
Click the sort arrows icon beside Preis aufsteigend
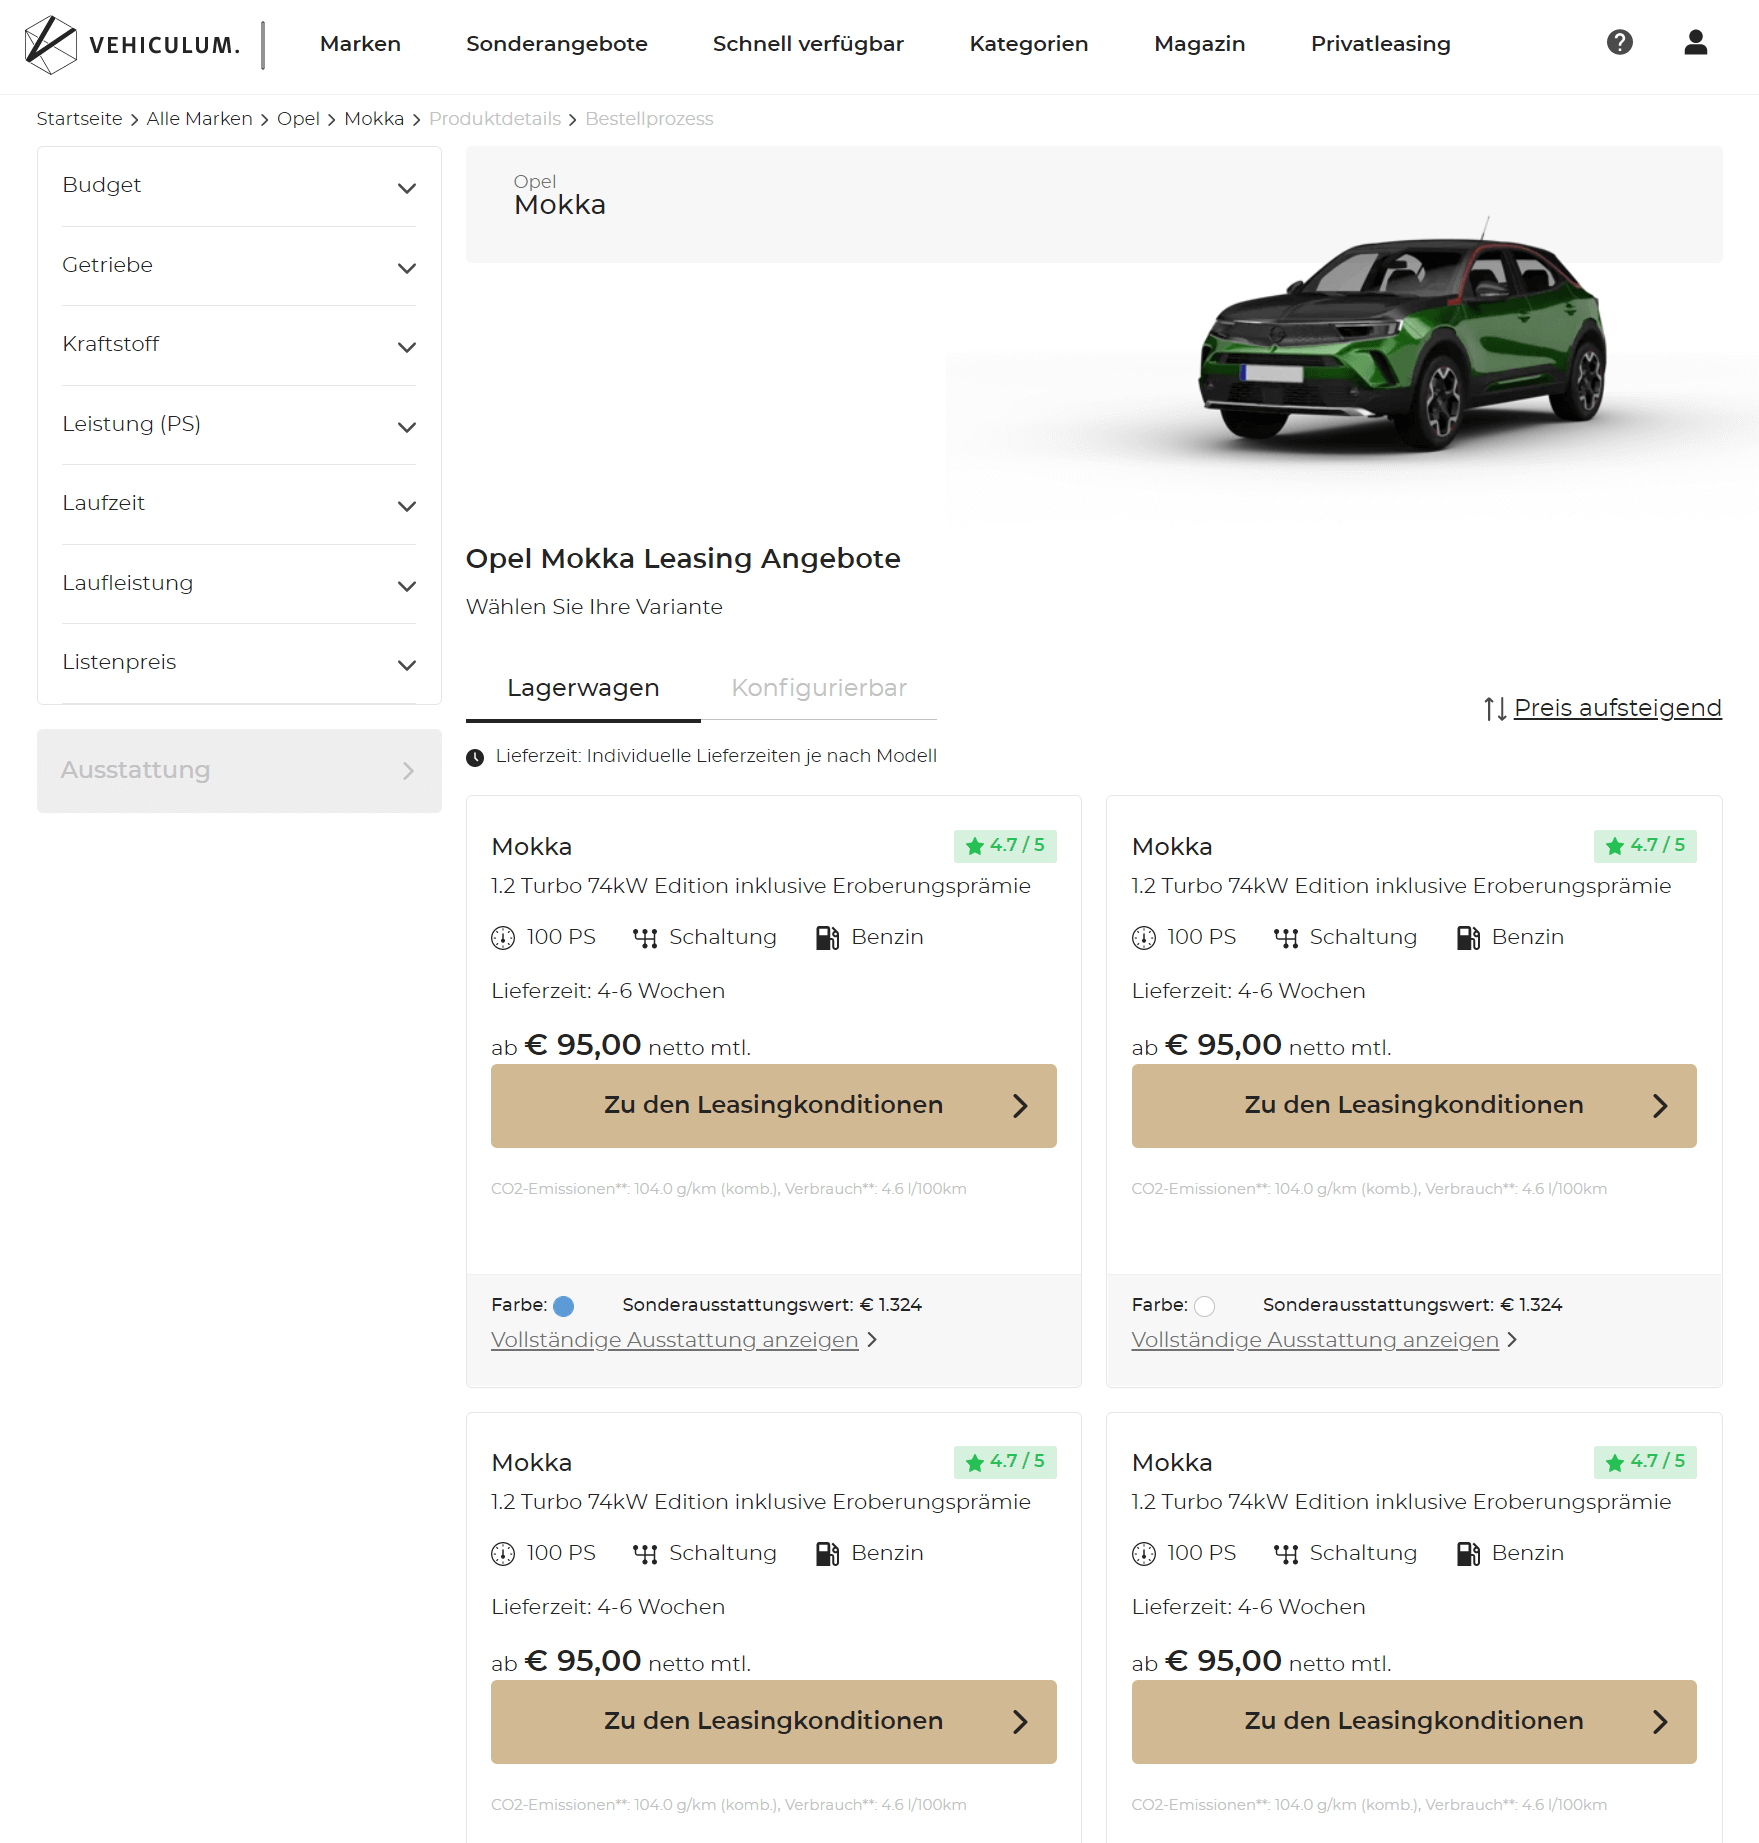[x=1495, y=709]
